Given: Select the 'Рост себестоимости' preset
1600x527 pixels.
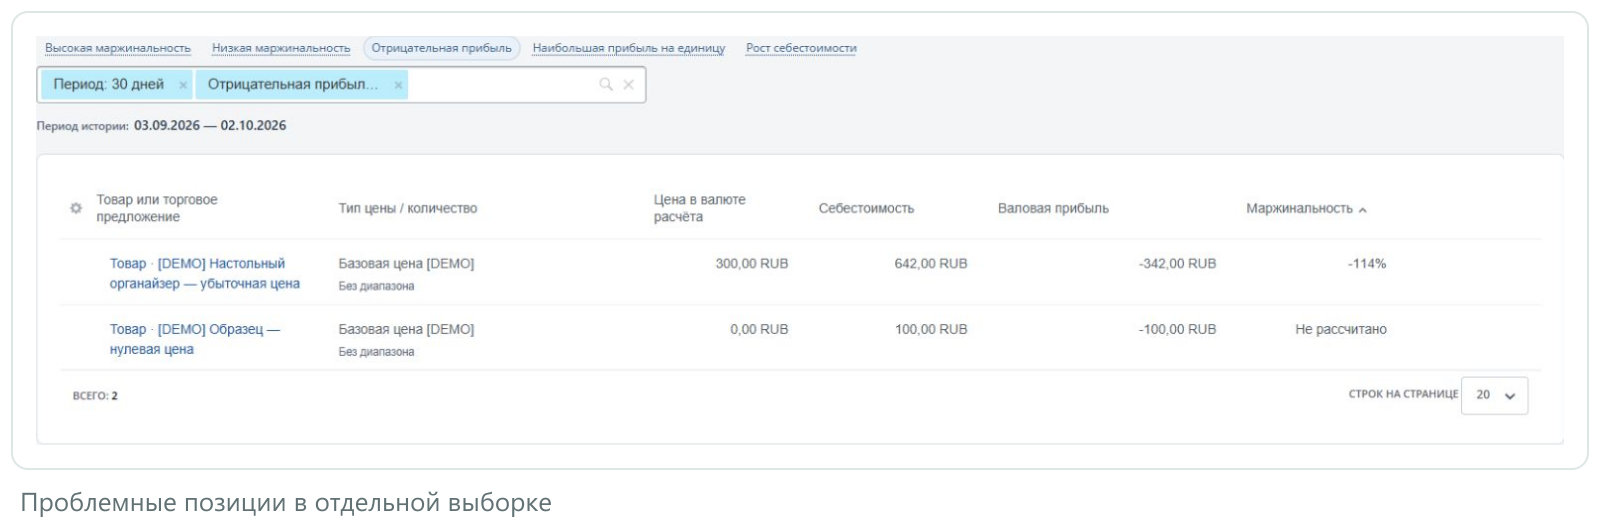Looking at the screenshot, I should (x=801, y=48).
